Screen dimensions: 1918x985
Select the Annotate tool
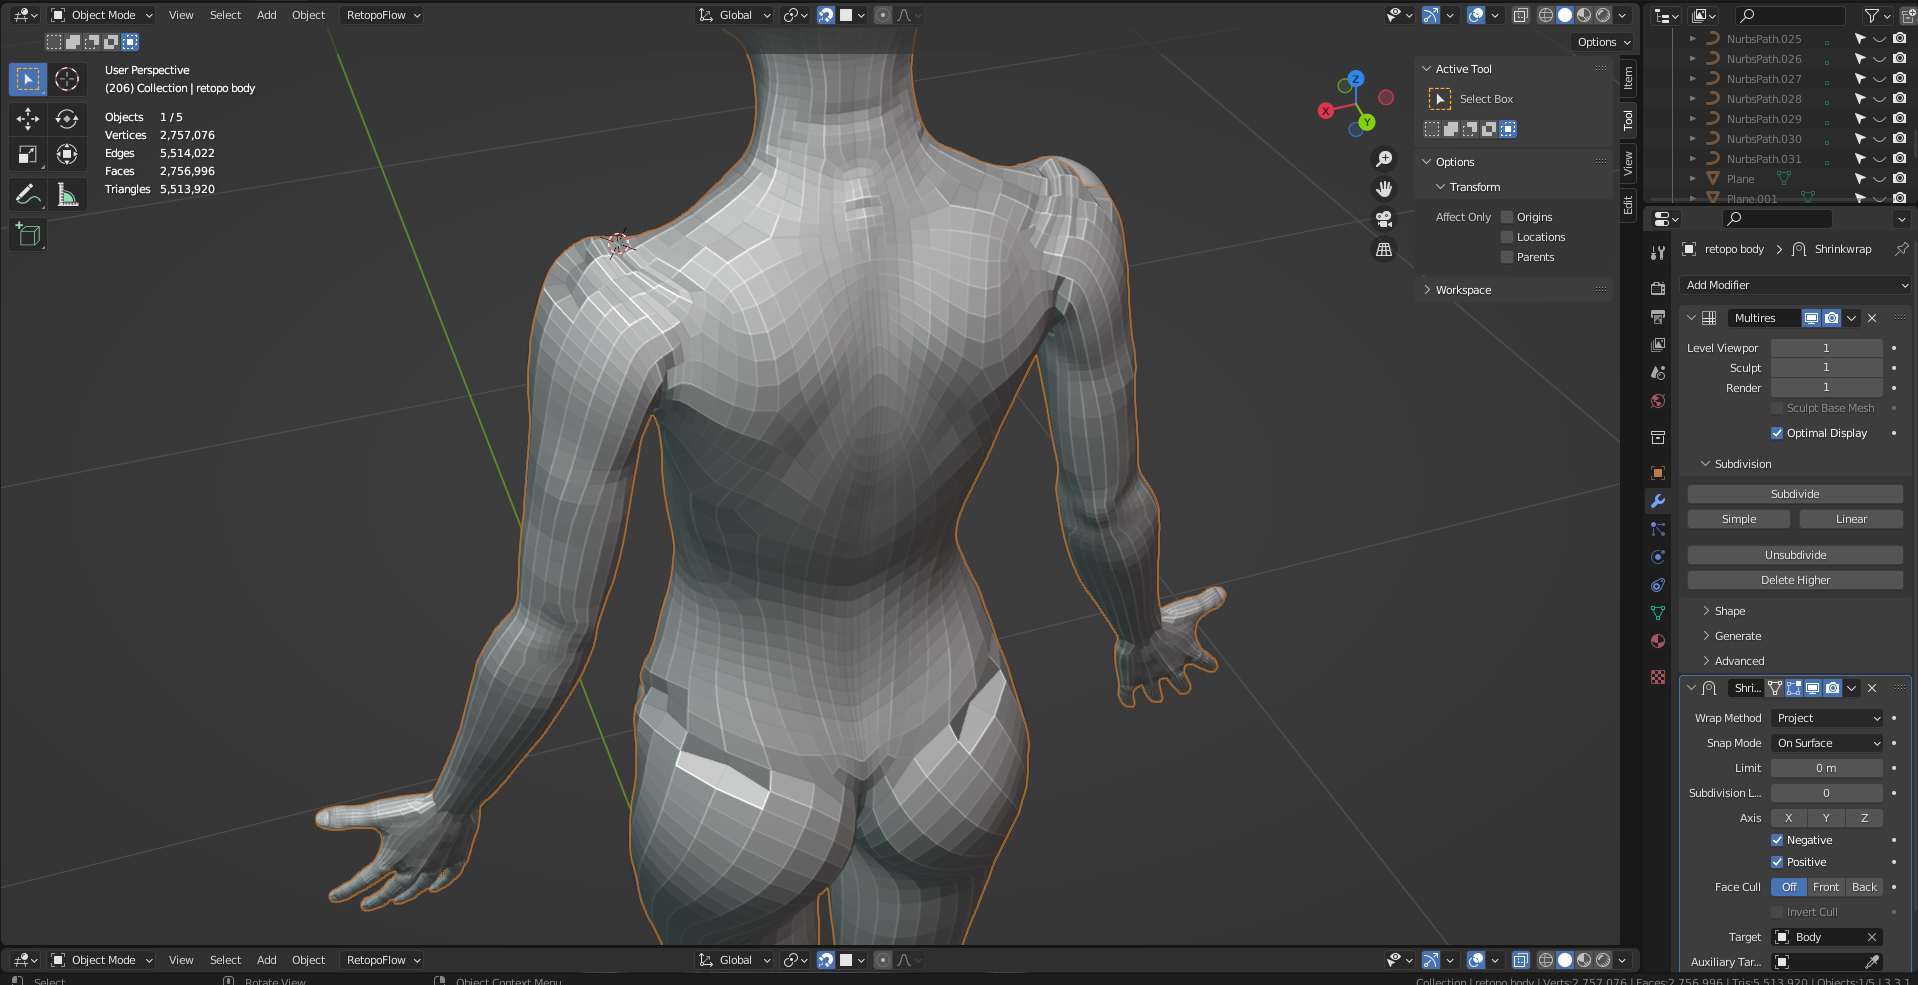pos(28,194)
